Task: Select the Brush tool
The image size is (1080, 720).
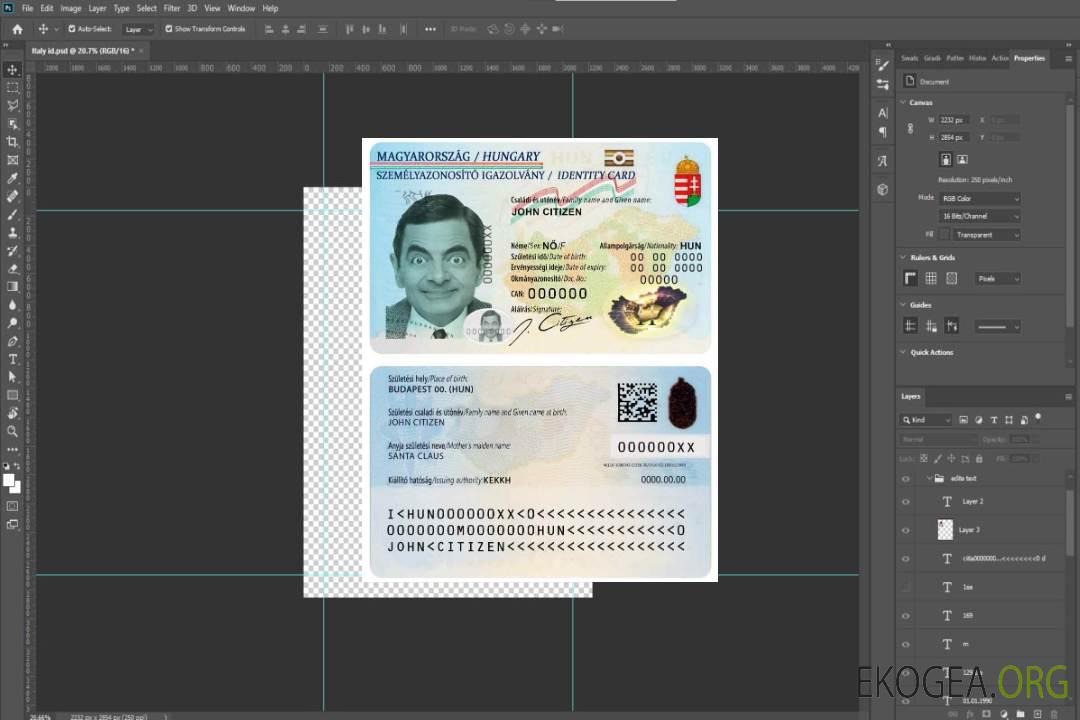Action: tap(12, 214)
